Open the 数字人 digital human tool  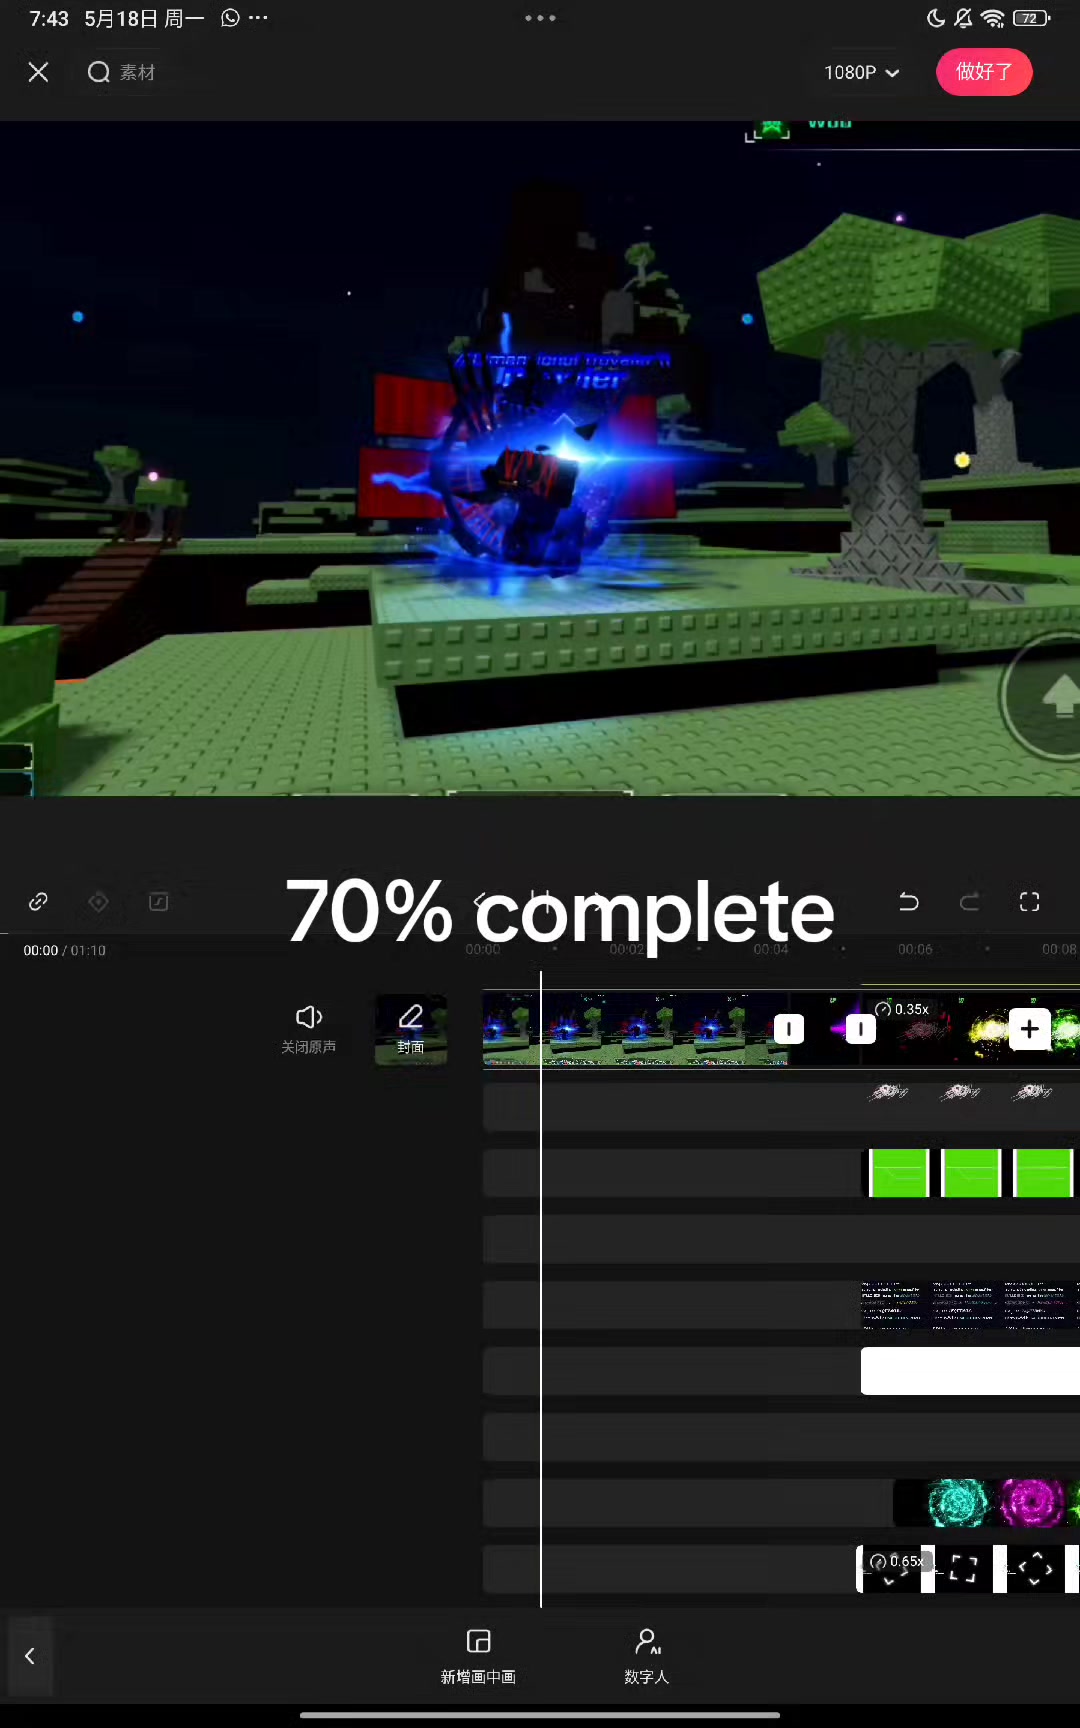pyautogui.click(x=647, y=1657)
